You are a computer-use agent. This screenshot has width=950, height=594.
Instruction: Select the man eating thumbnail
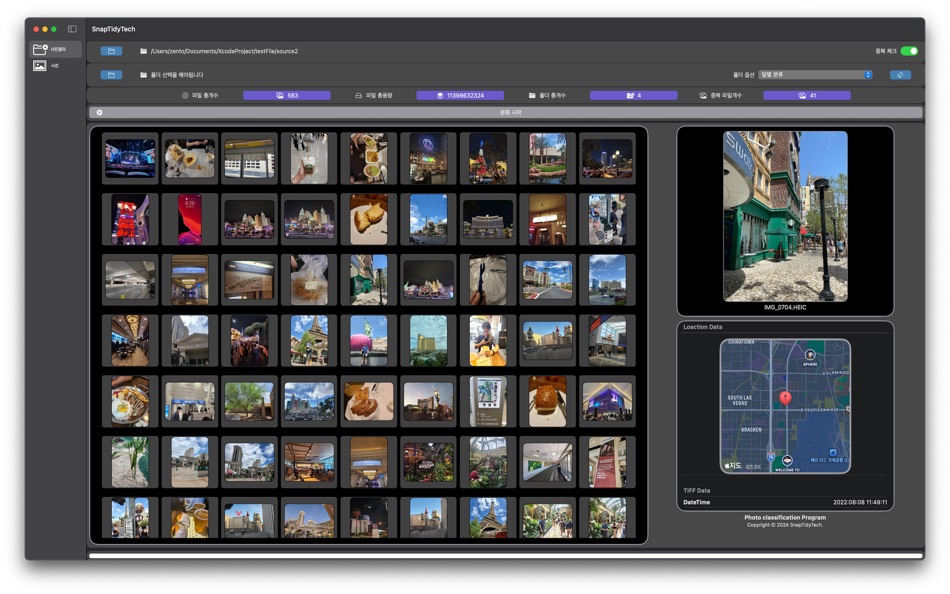[x=488, y=341]
